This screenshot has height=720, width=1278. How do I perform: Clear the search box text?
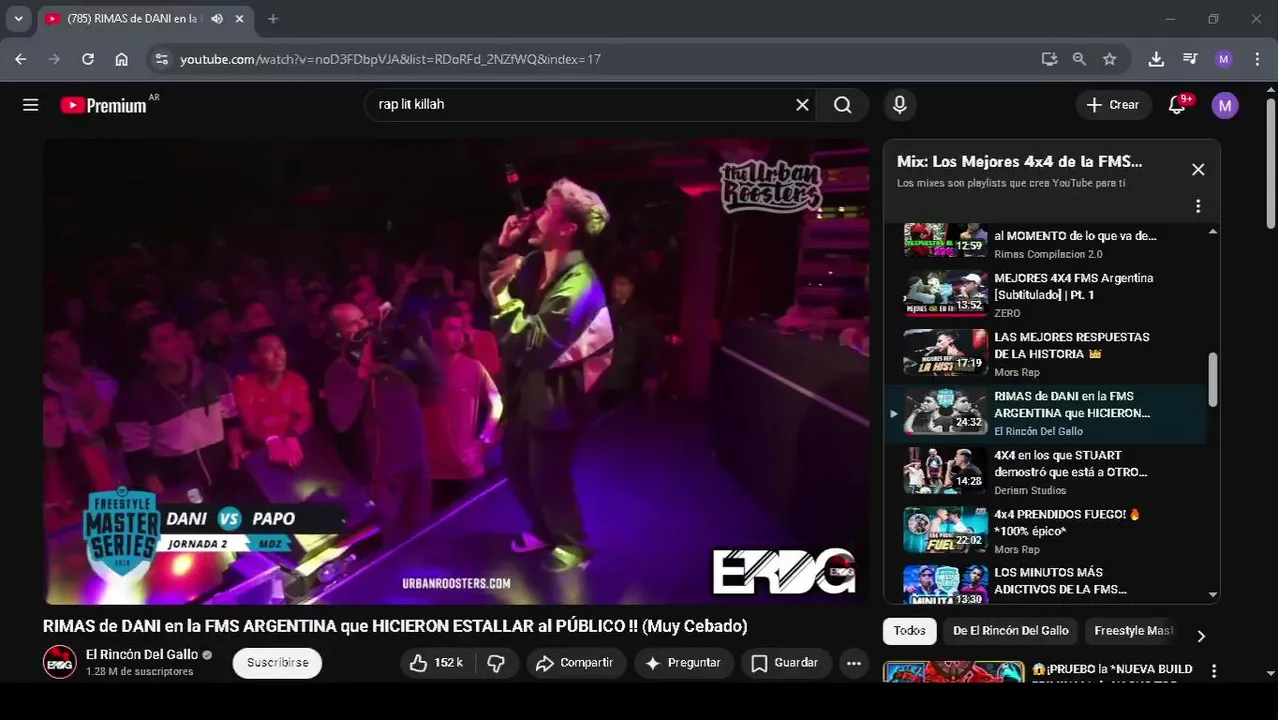click(802, 104)
